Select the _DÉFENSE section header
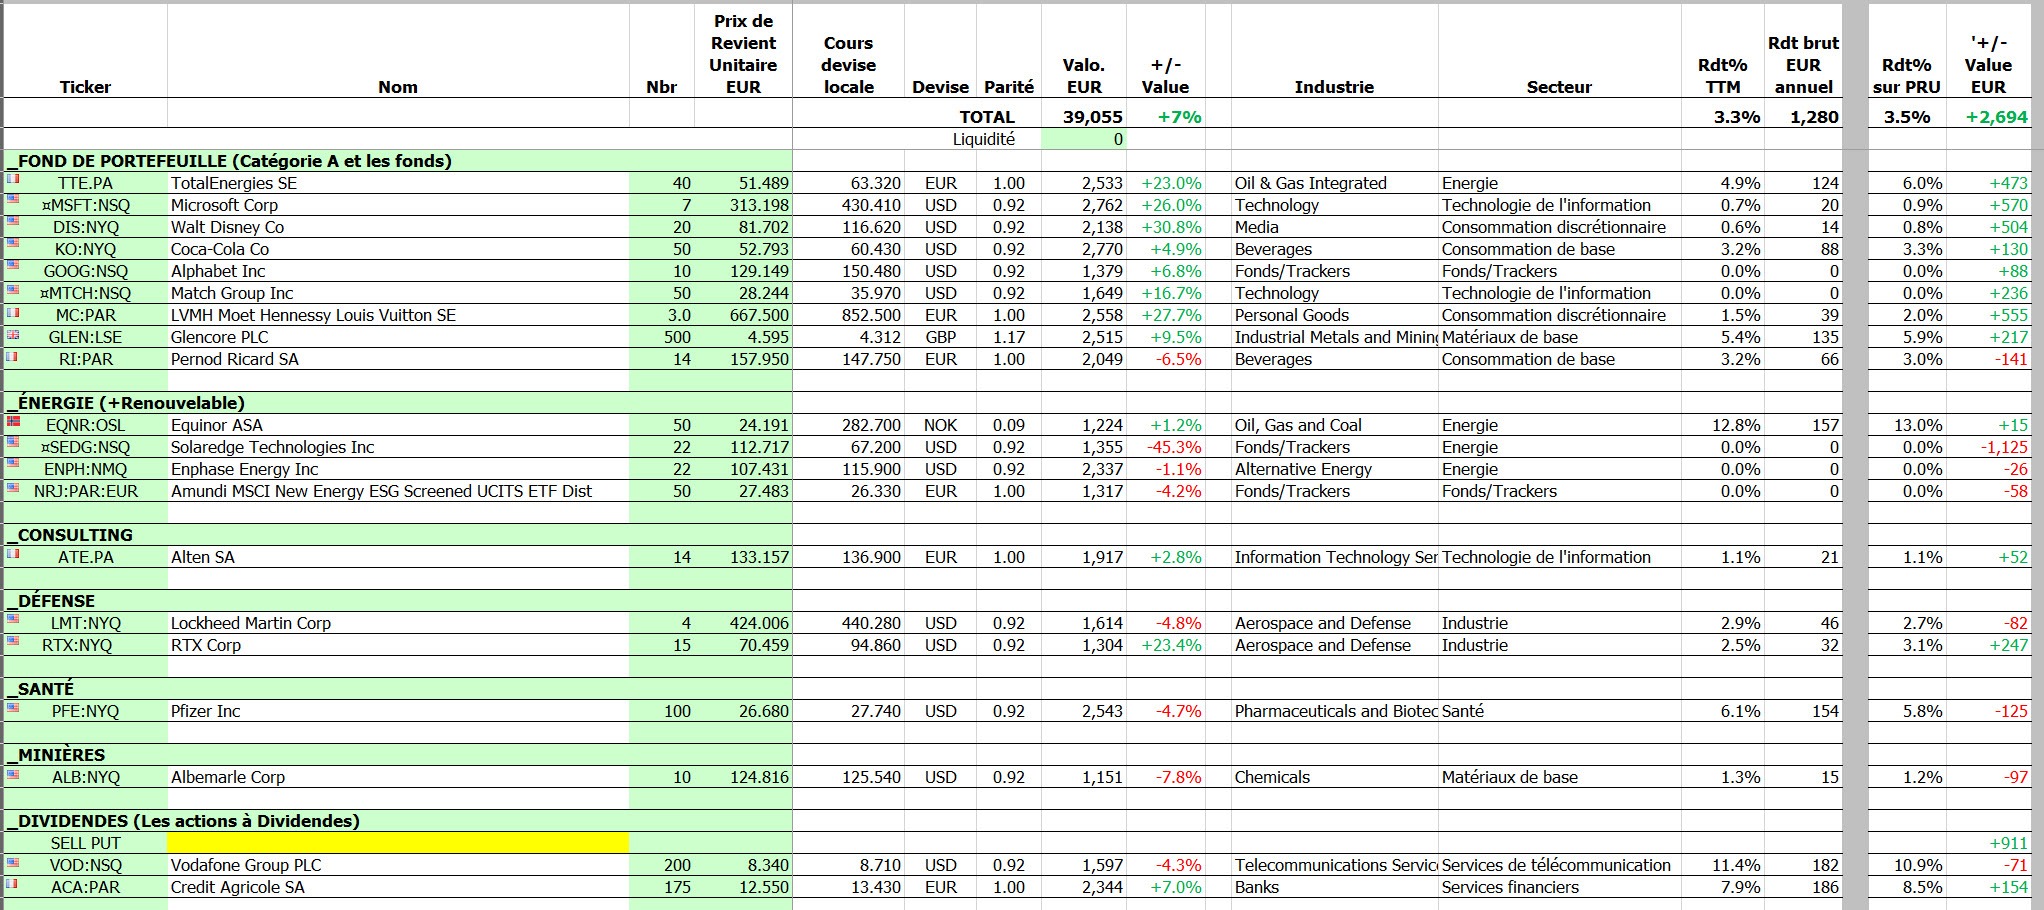This screenshot has height=910, width=2044. (398, 601)
